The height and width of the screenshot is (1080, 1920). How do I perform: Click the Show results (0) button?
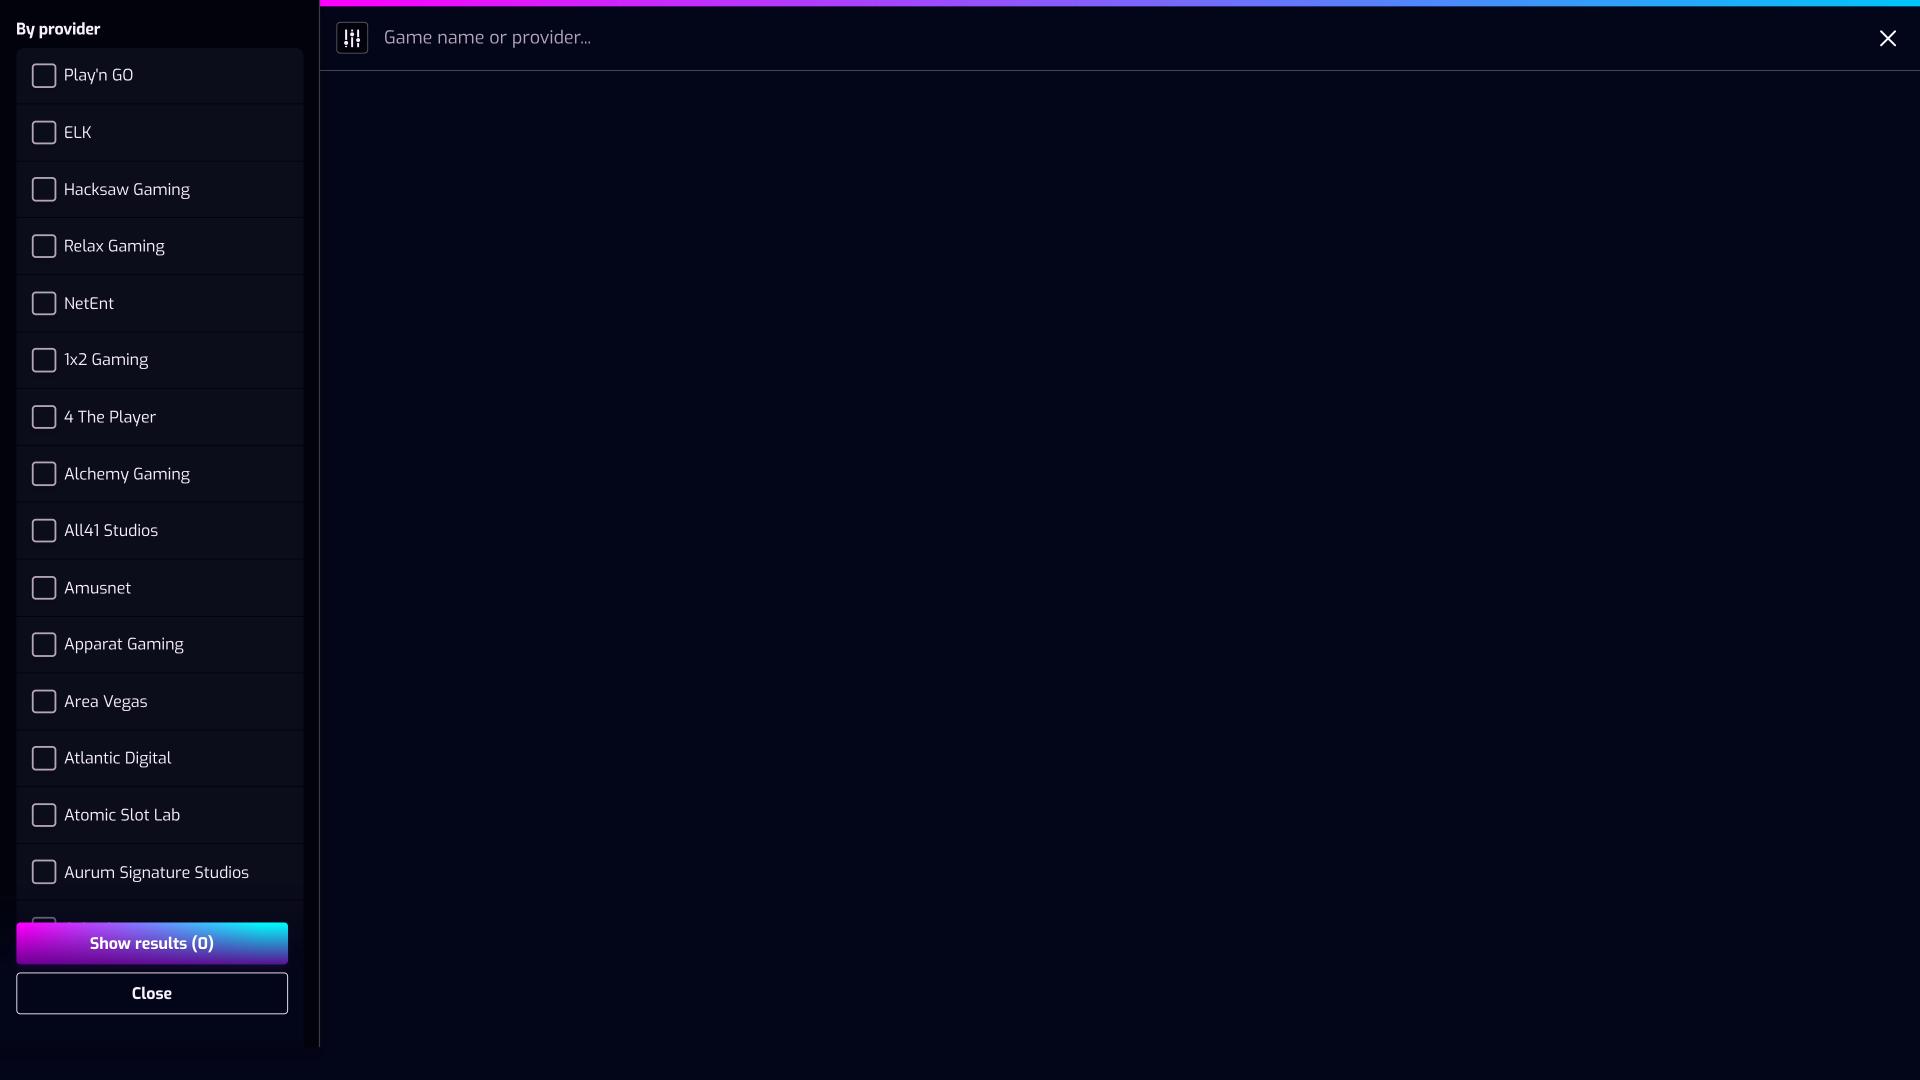point(152,943)
